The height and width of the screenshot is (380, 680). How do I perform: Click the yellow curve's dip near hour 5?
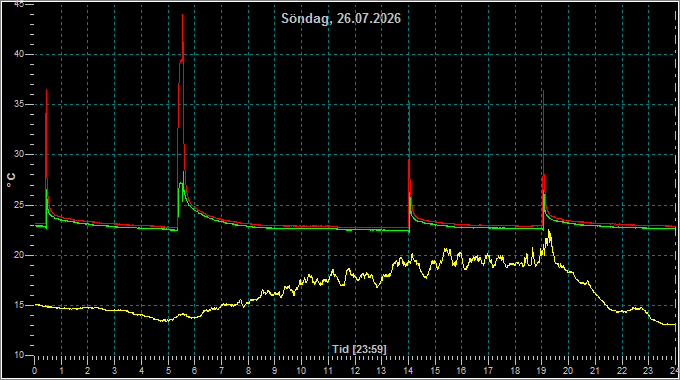[x=165, y=321]
